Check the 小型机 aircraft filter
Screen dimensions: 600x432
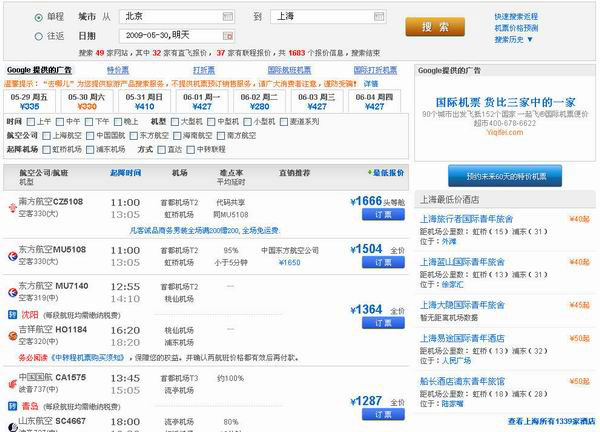pos(248,122)
